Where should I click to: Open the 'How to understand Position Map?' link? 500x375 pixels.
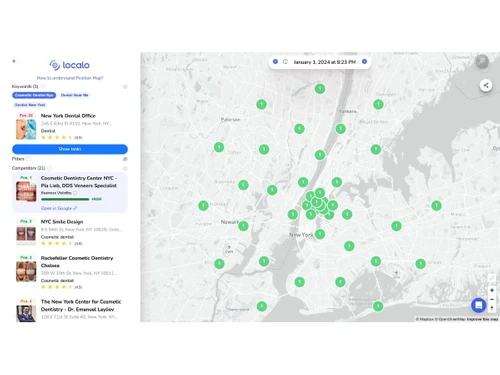pyautogui.click(x=70, y=78)
